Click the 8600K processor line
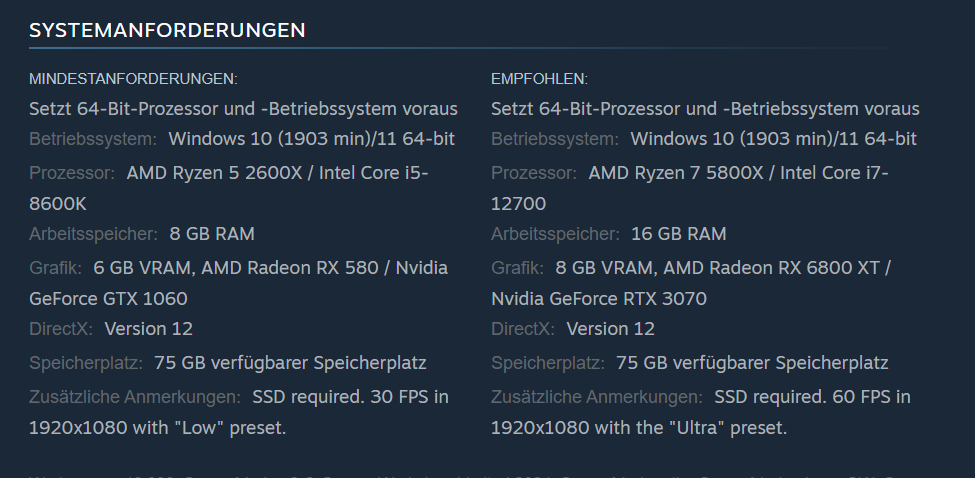 tap(58, 203)
